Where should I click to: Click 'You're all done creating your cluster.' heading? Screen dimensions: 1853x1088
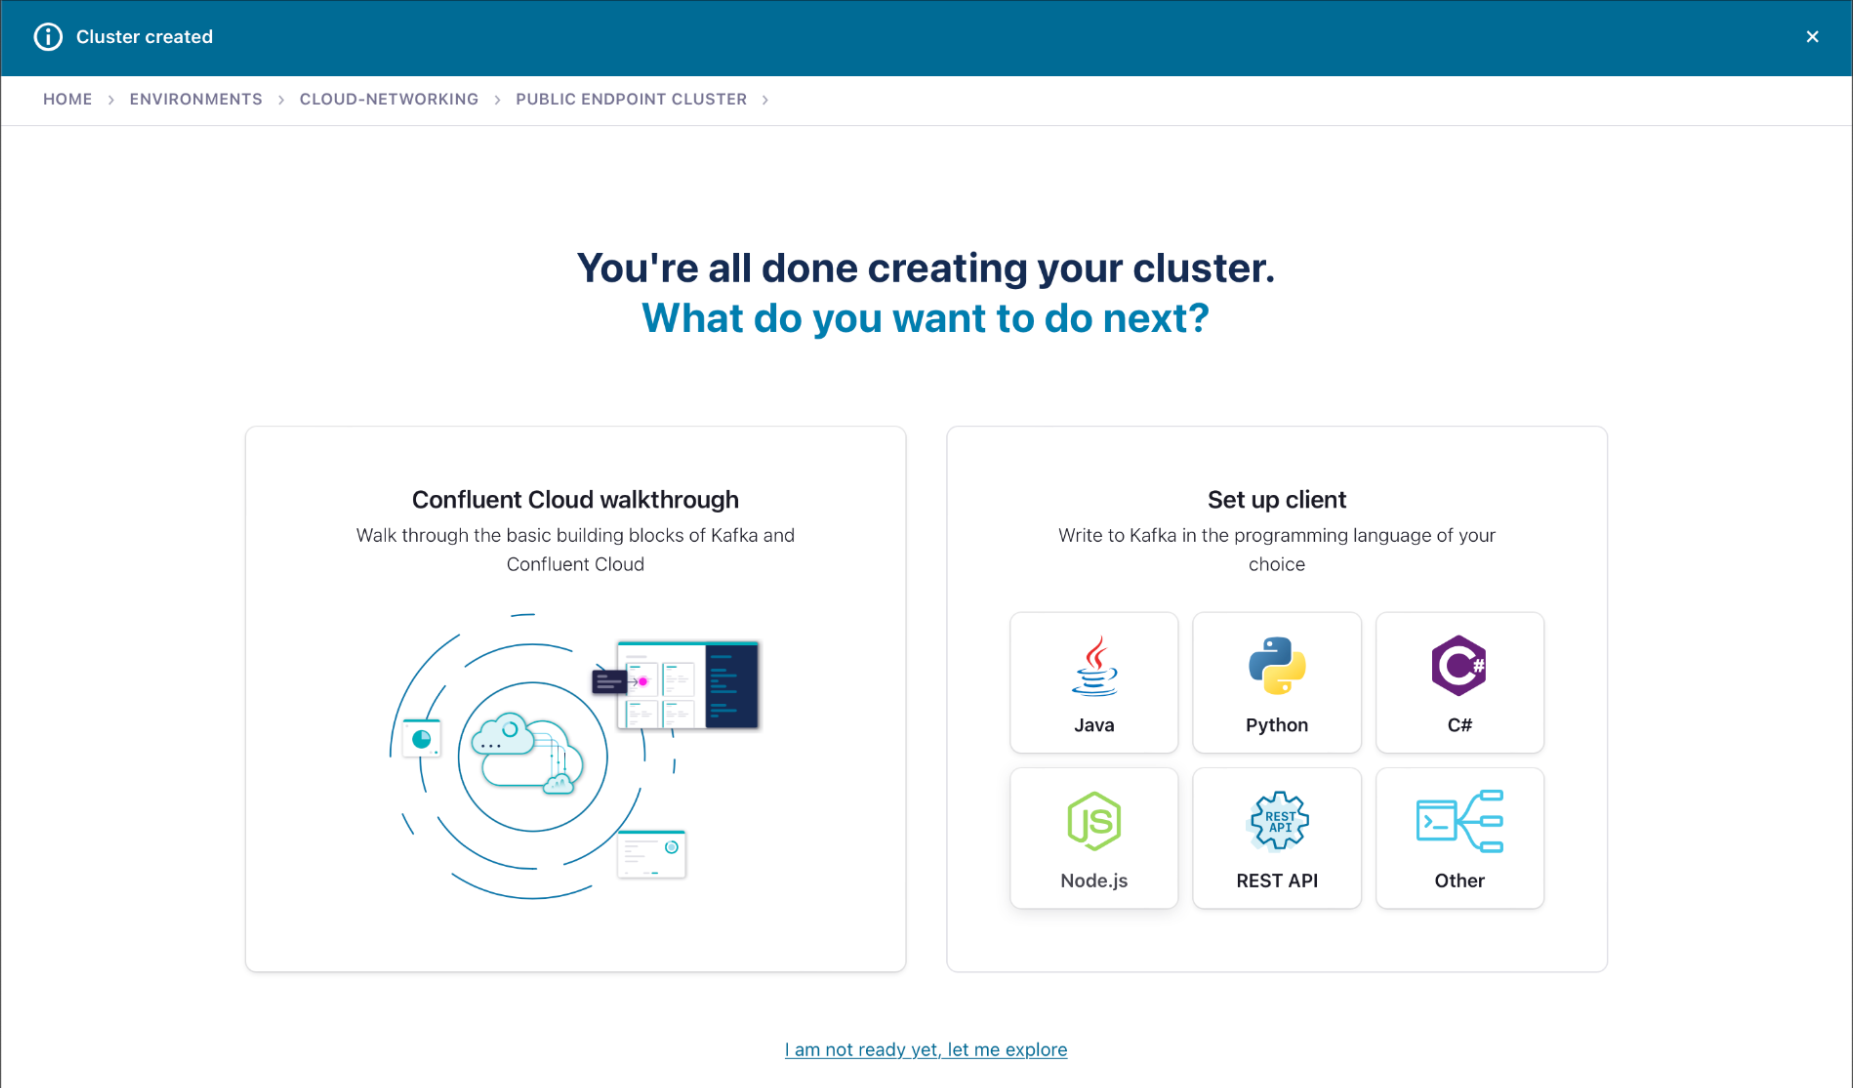[926, 268]
